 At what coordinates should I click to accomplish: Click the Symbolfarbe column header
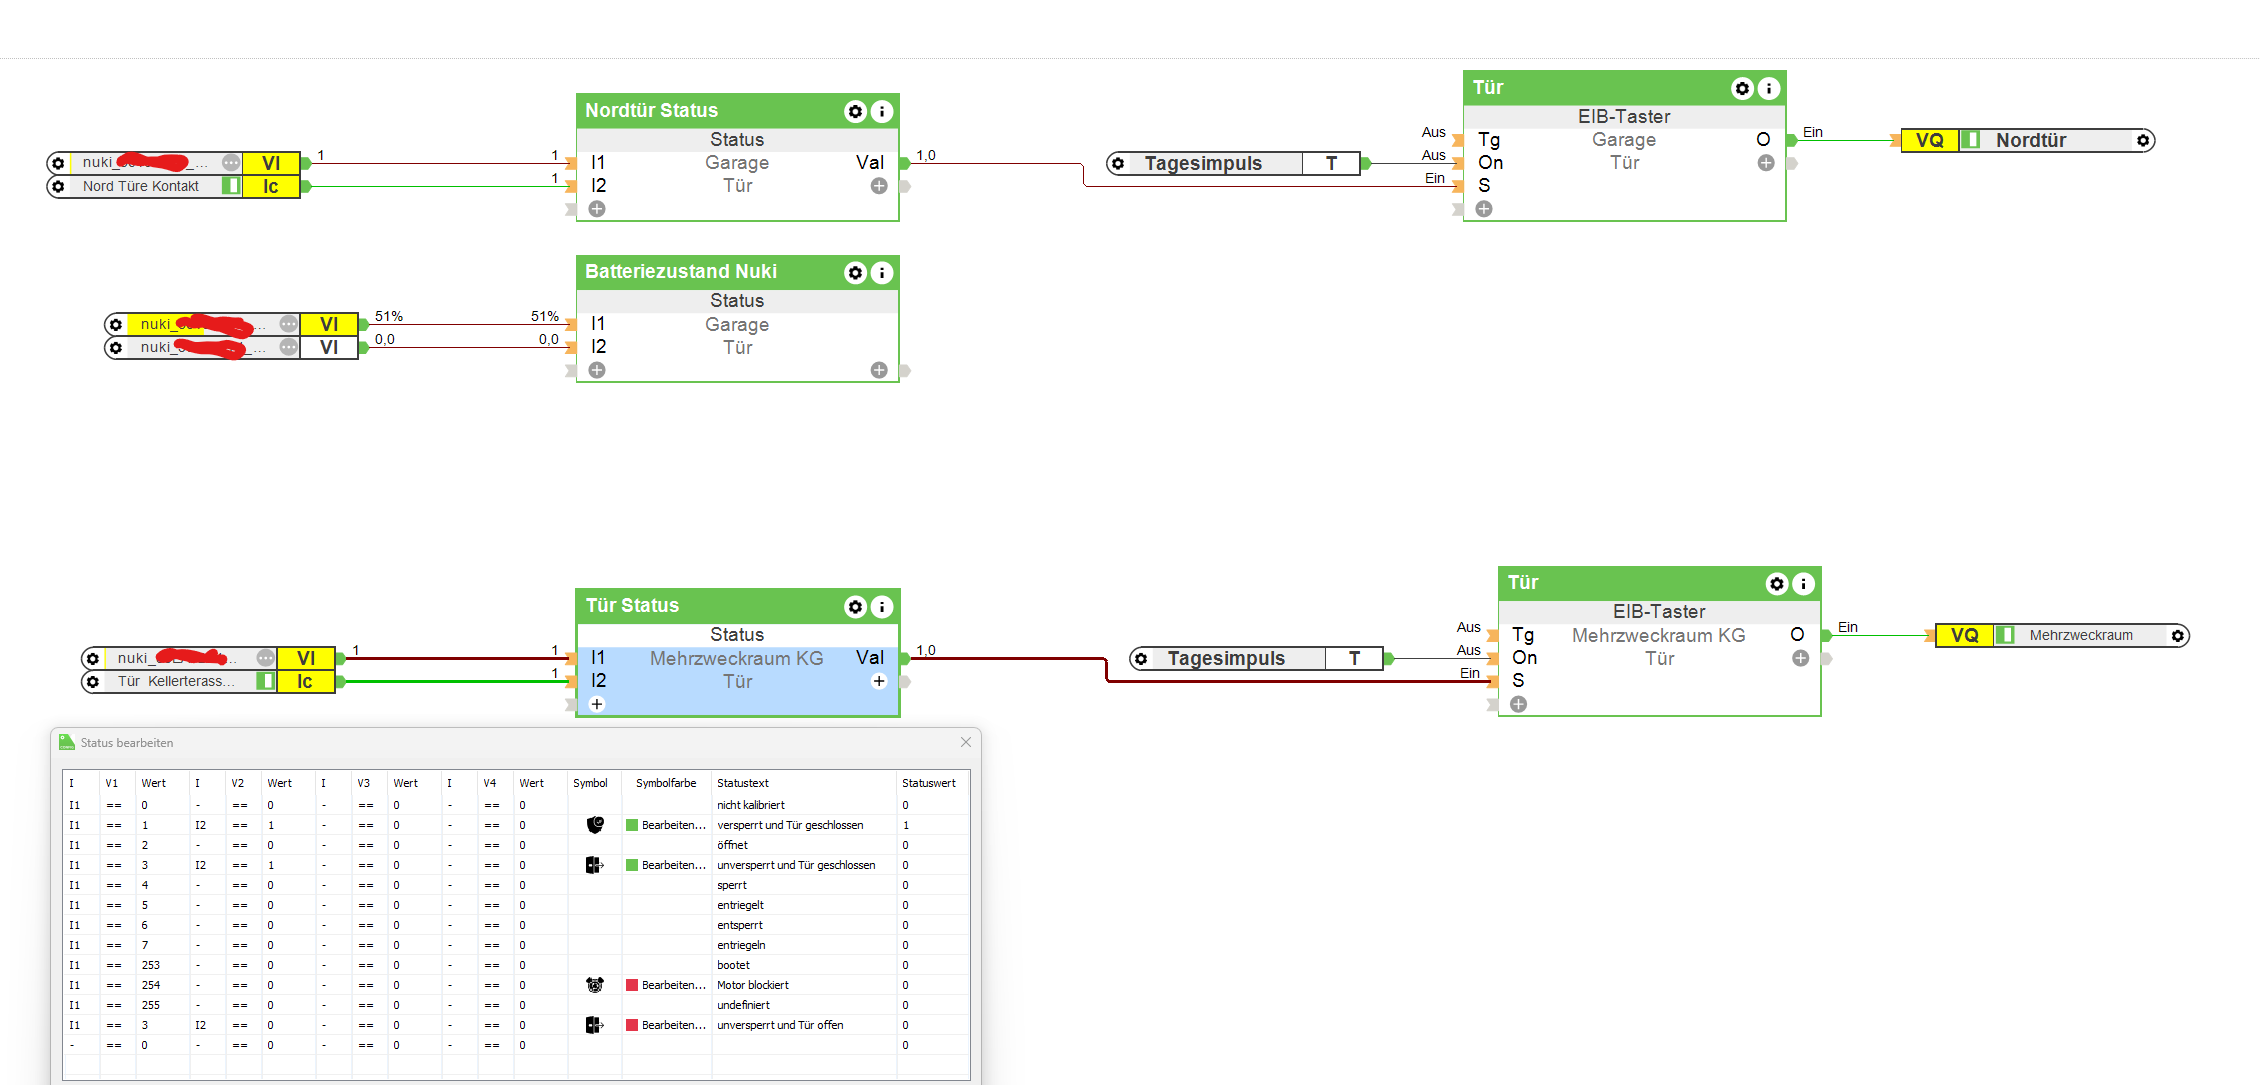coord(666,783)
